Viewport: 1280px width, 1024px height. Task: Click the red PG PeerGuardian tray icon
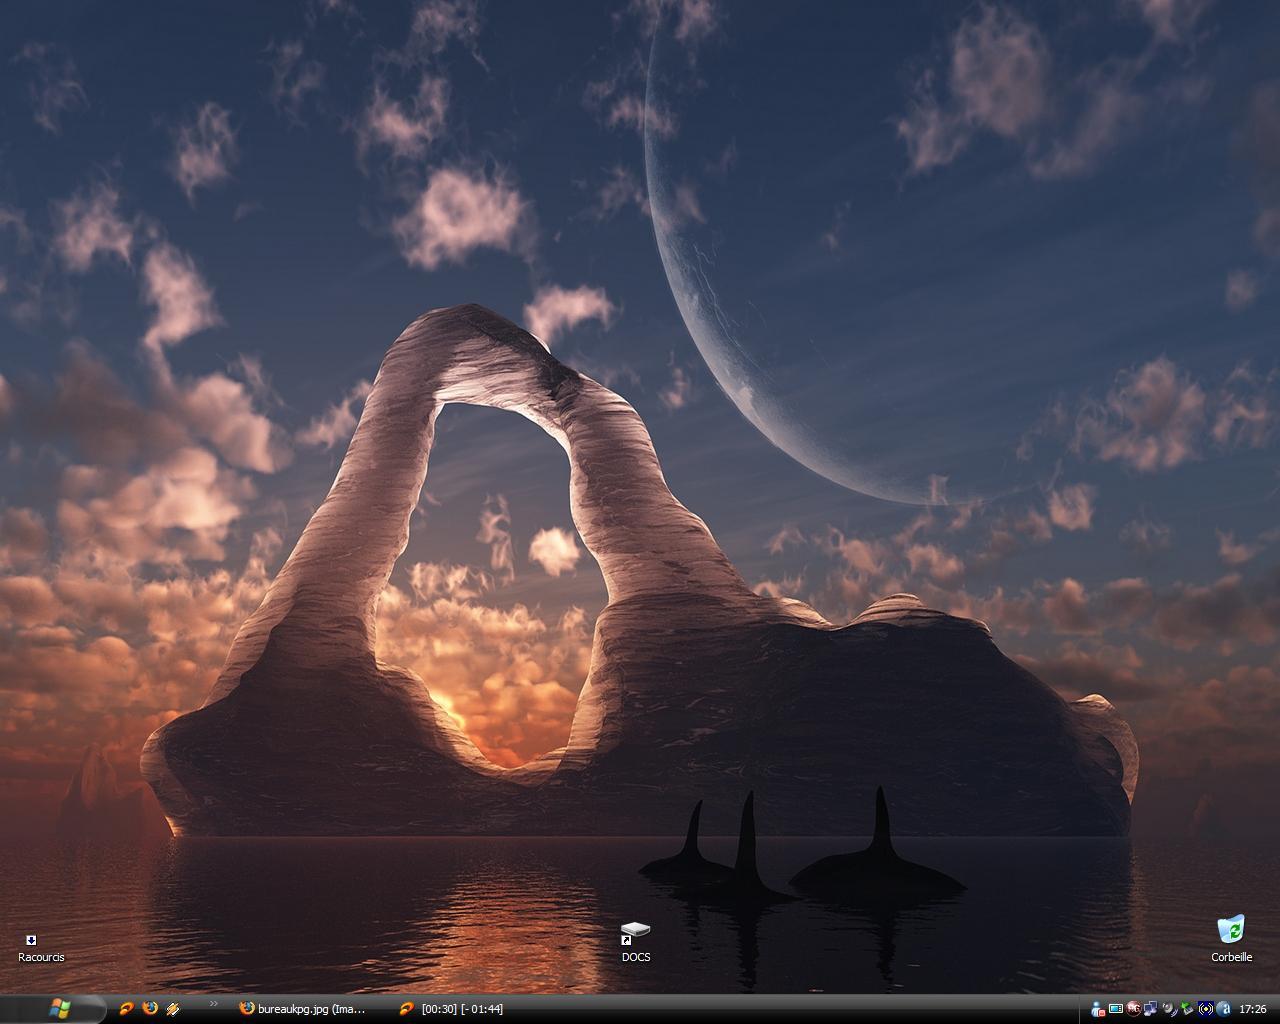point(1134,1009)
